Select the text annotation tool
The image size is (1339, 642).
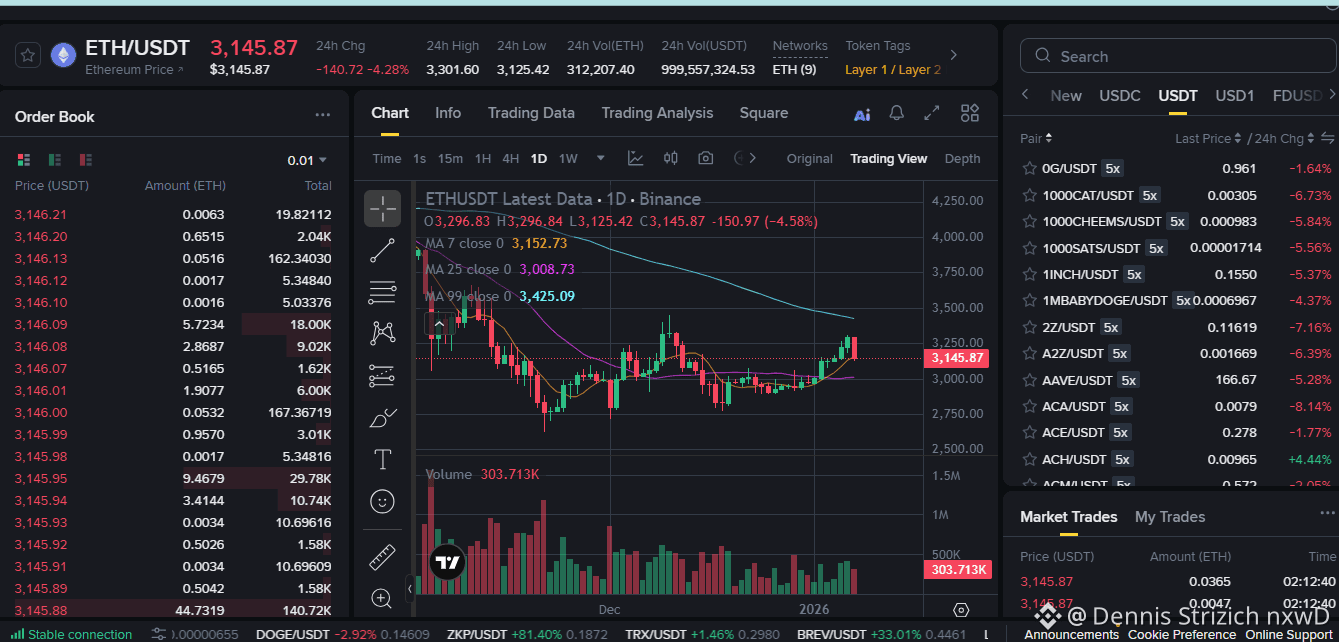pos(382,459)
